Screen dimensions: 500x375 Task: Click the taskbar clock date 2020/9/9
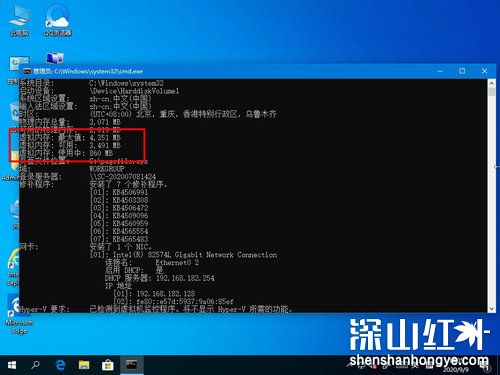point(456,370)
